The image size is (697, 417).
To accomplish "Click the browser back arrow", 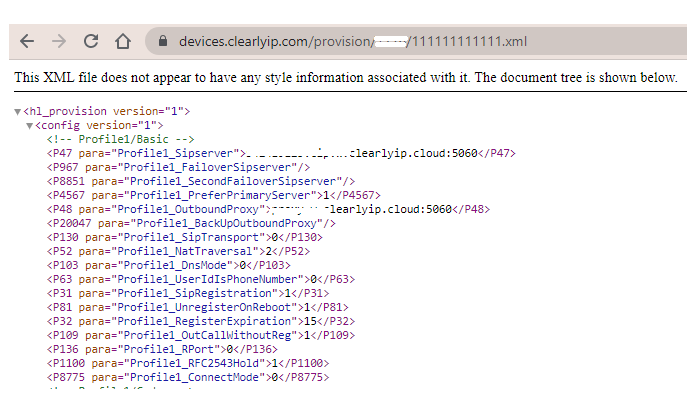I will click(27, 42).
